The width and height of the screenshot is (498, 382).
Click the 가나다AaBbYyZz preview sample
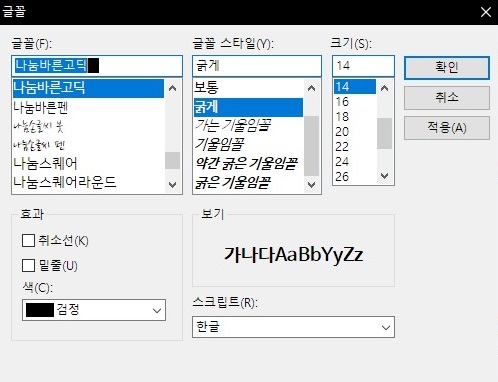click(x=293, y=255)
